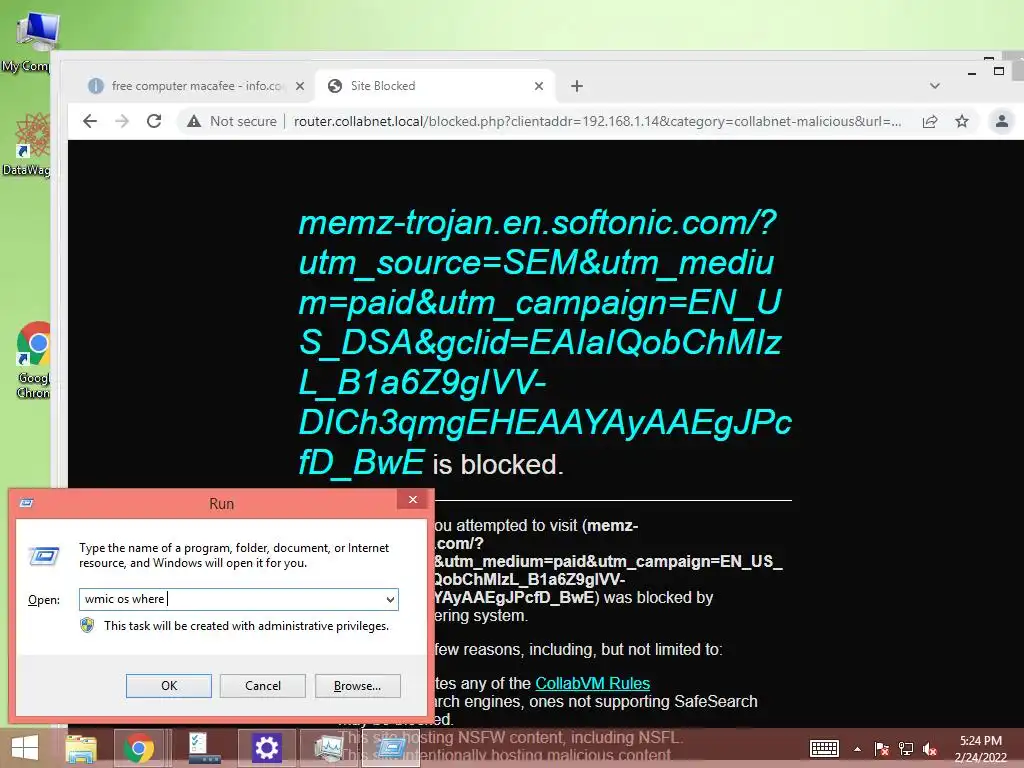Click the blocked memz-trojan URL text
This screenshot has height=768, width=1024.
[544, 342]
